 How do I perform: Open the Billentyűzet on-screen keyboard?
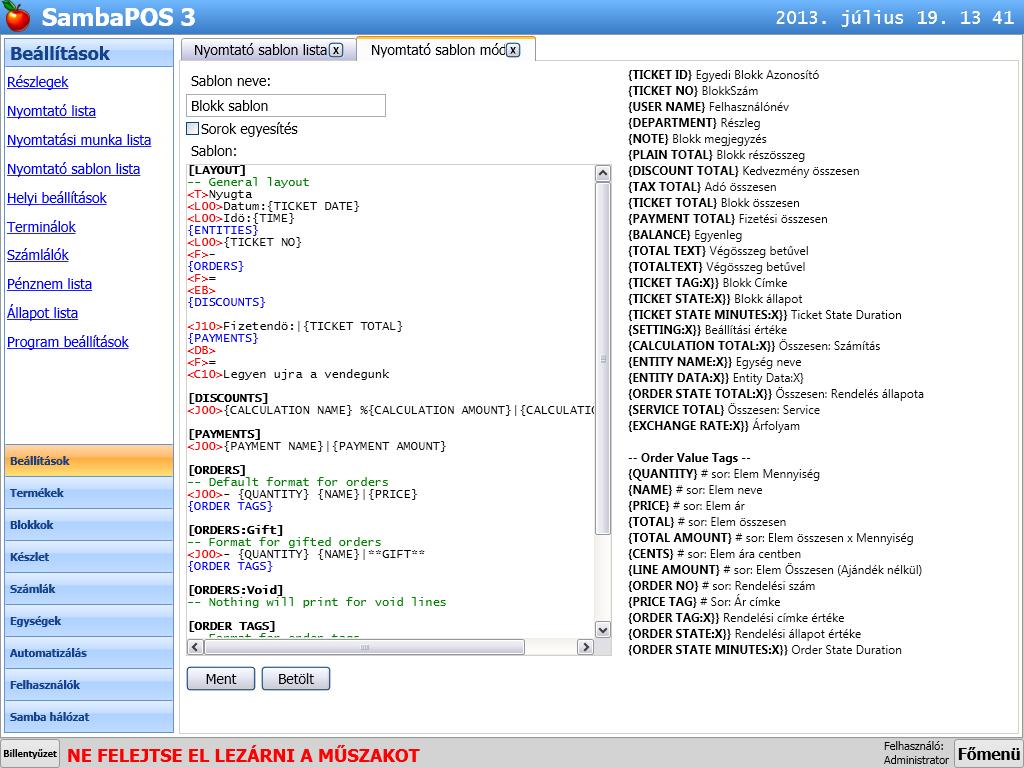(30, 753)
